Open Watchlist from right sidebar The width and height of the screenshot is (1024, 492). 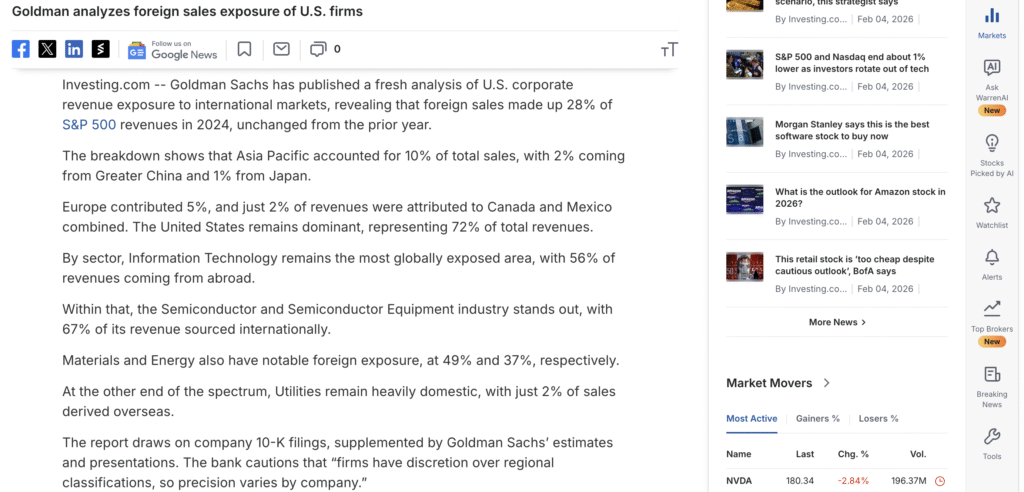click(992, 211)
